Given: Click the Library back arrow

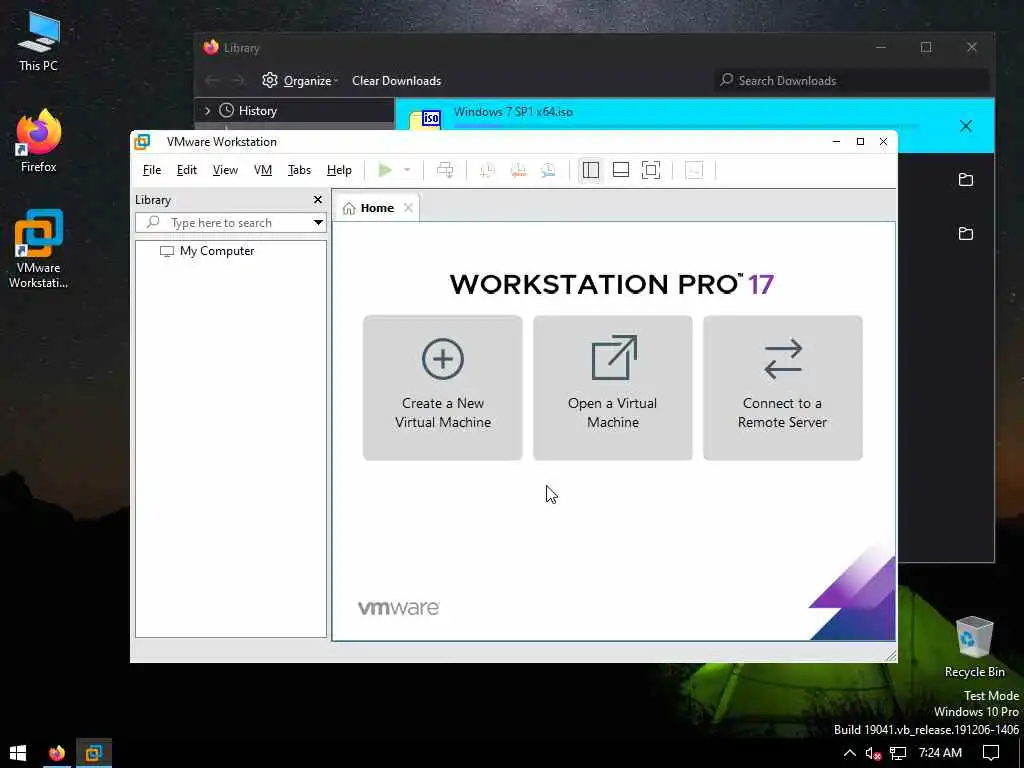Looking at the screenshot, I should (212, 80).
